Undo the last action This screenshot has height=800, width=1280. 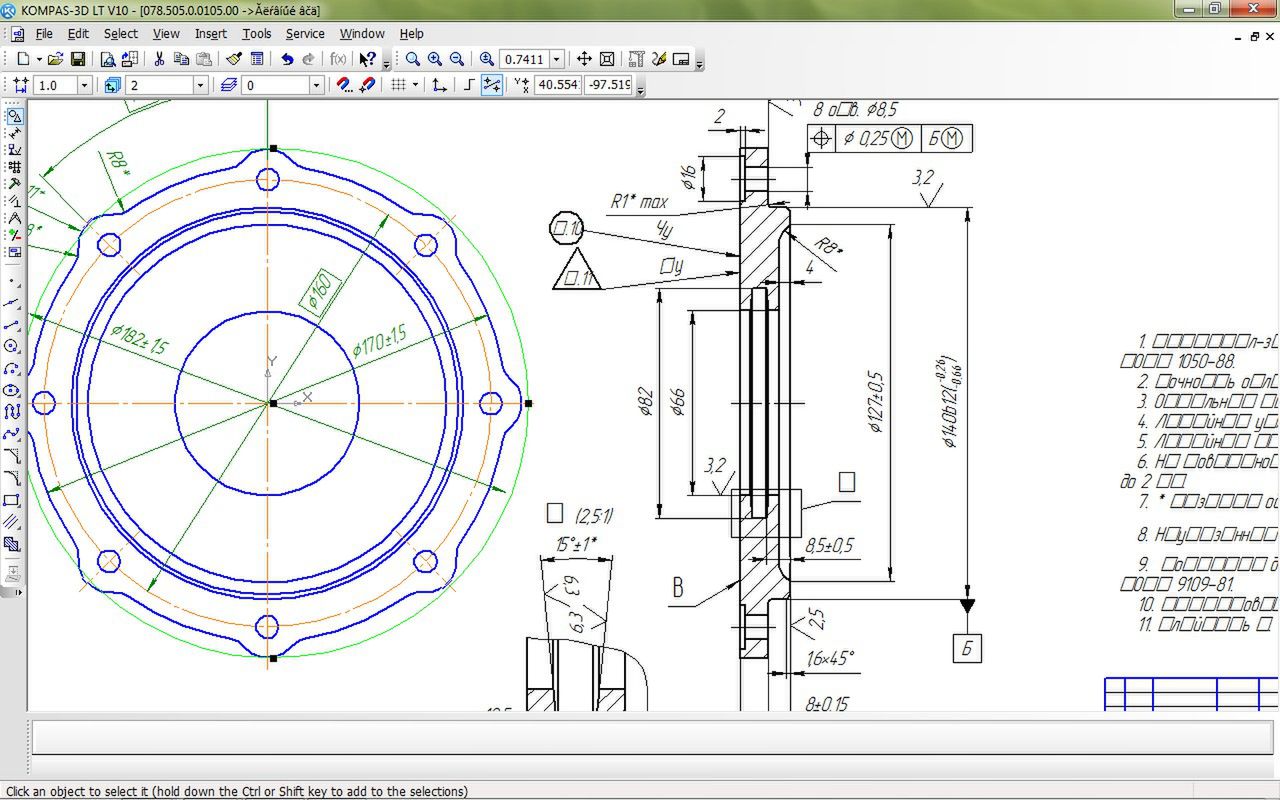click(287, 59)
